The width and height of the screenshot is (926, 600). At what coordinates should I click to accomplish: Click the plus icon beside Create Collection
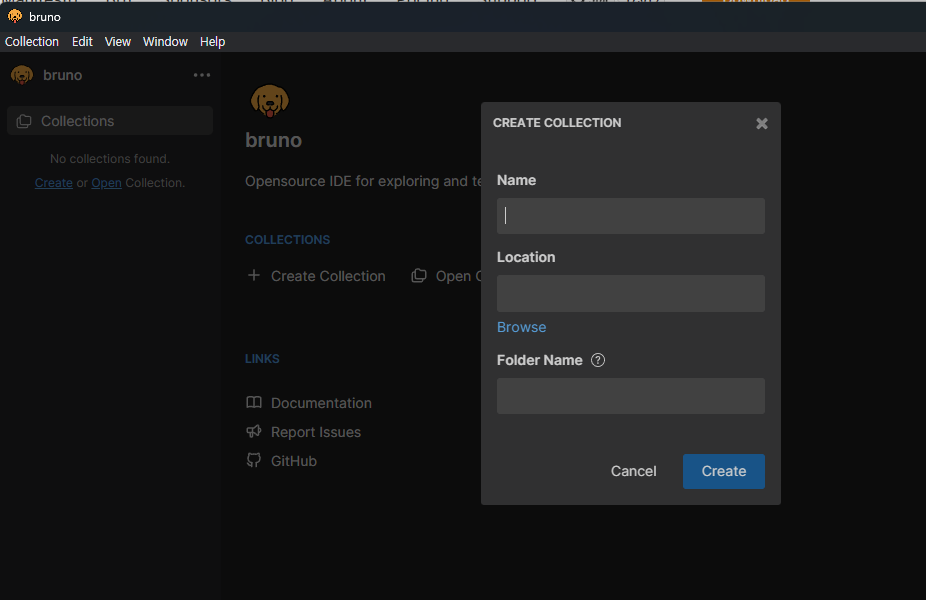coord(253,275)
